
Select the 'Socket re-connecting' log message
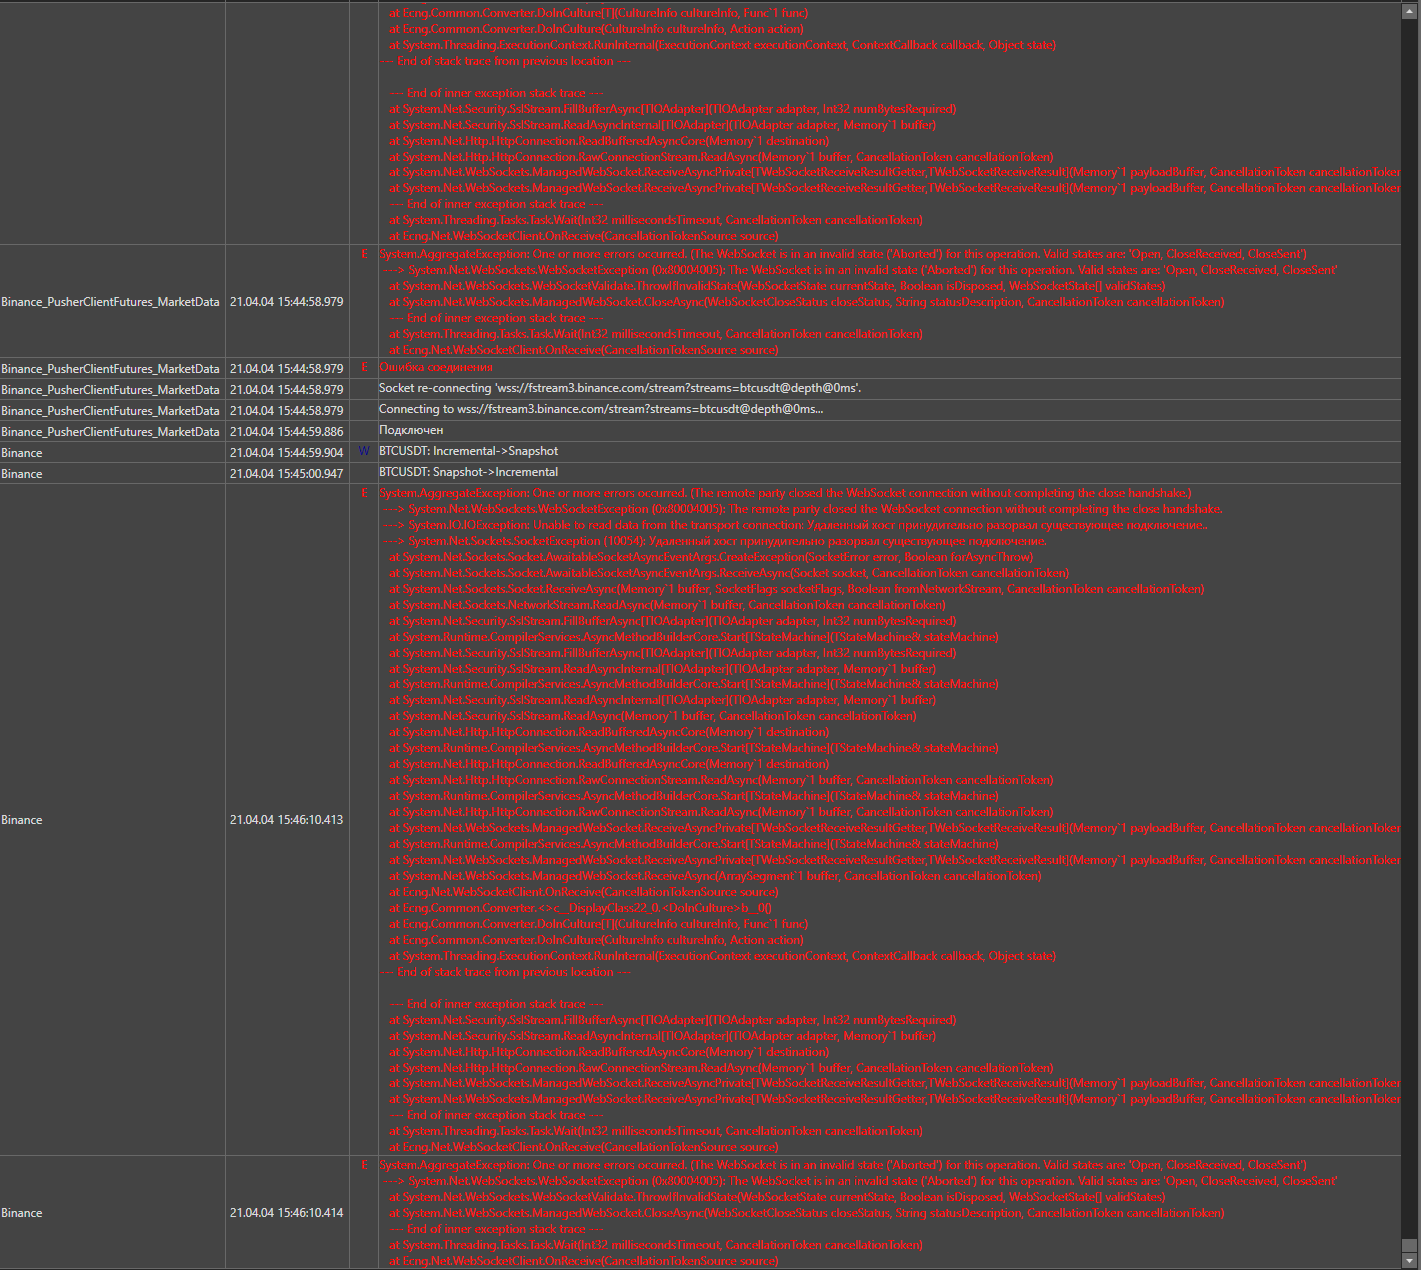[x=620, y=388]
